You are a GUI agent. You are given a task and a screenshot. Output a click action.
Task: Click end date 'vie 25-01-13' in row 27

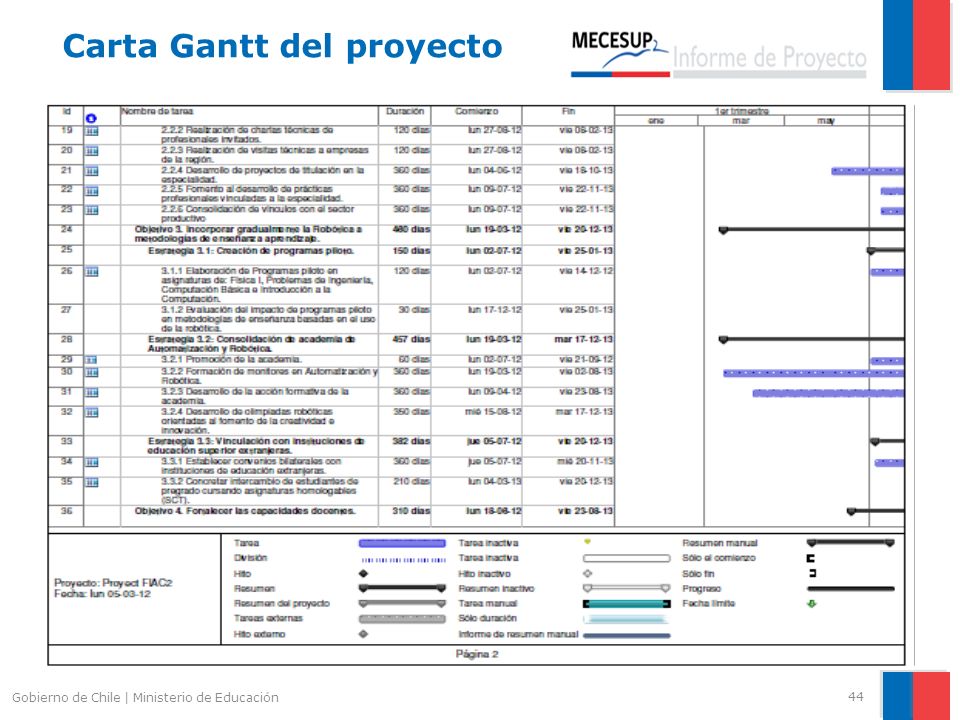point(585,310)
